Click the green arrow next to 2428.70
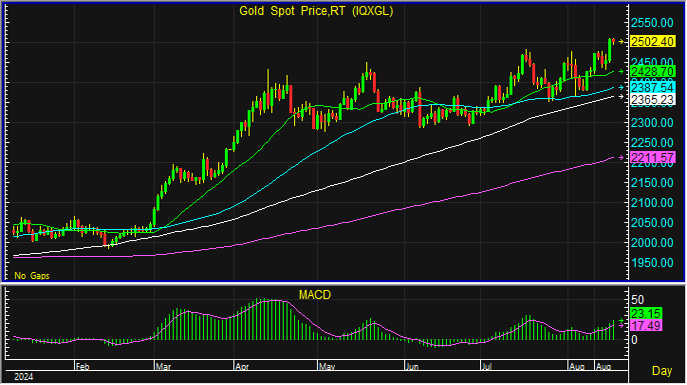 click(621, 71)
